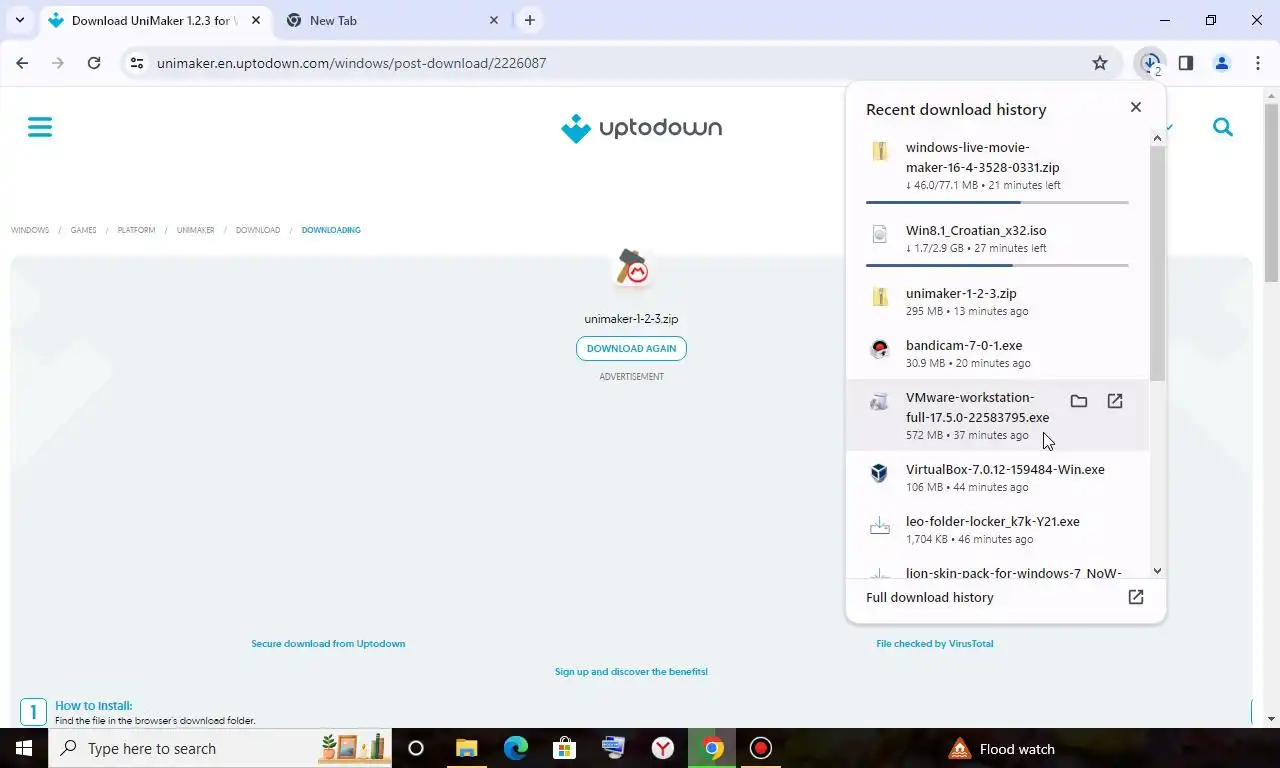Image resolution: width=1280 pixels, height=768 pixels.
Task: Click File checked by VirusTotal link
Action: tap(935, 644)
